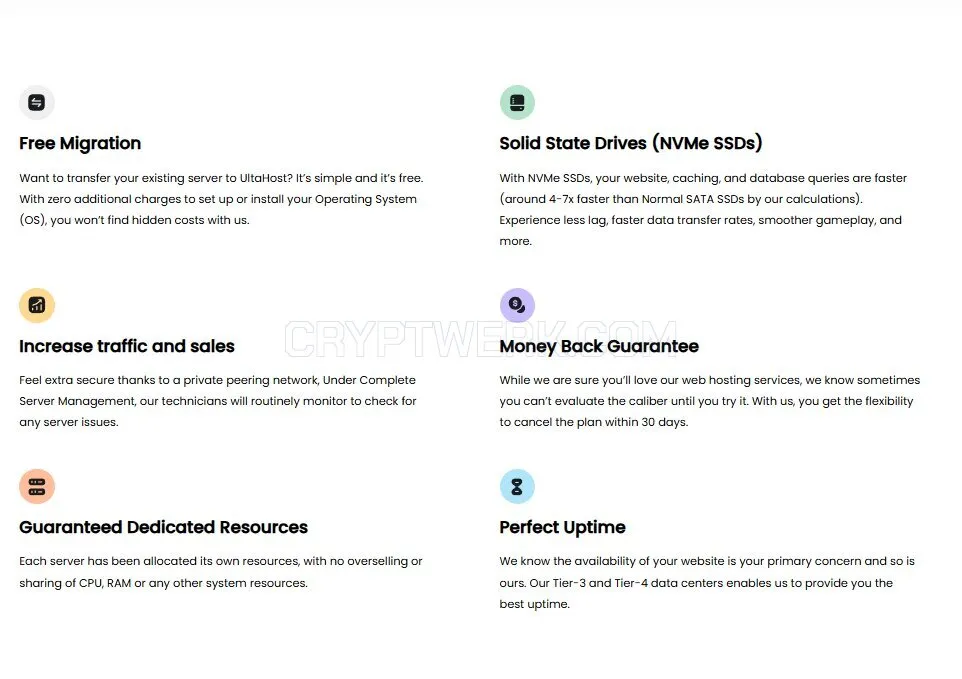Image resolution: width=962 pixels, height=679 pixels.
Task: Click the blue hourglass uptime icon
Action: [517, 486]
